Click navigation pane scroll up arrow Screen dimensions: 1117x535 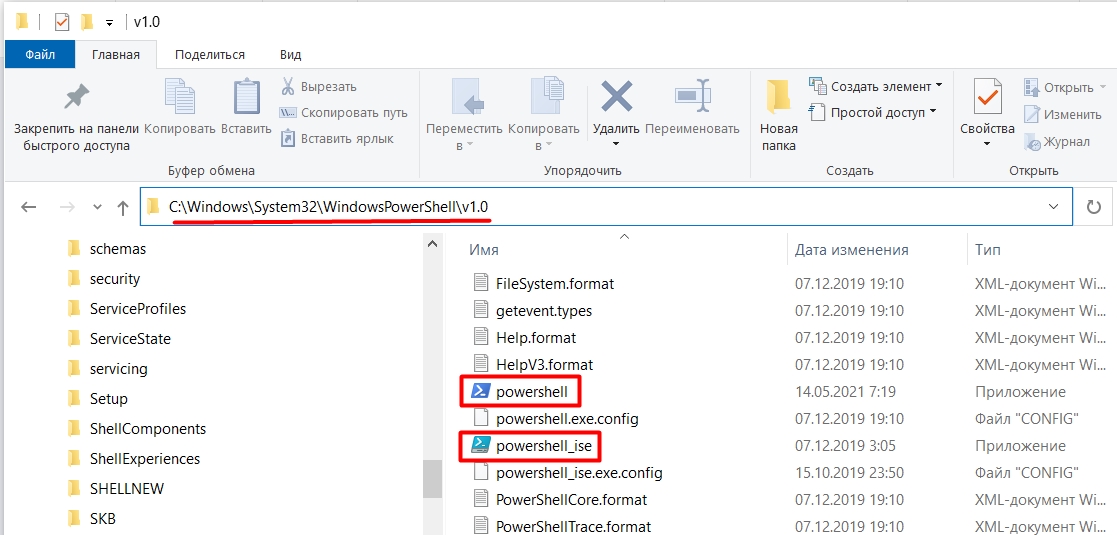coord(432,244)
